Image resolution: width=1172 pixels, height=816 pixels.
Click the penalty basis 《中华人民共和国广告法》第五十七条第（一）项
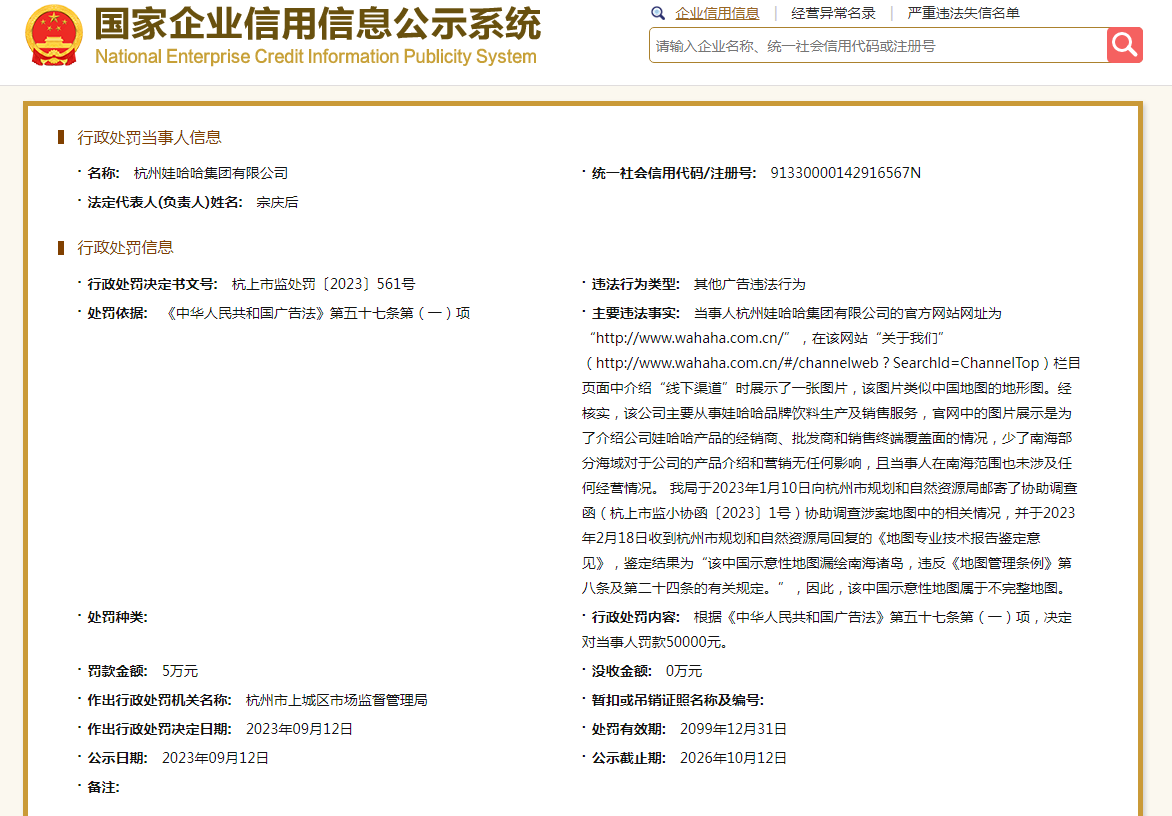316,313
